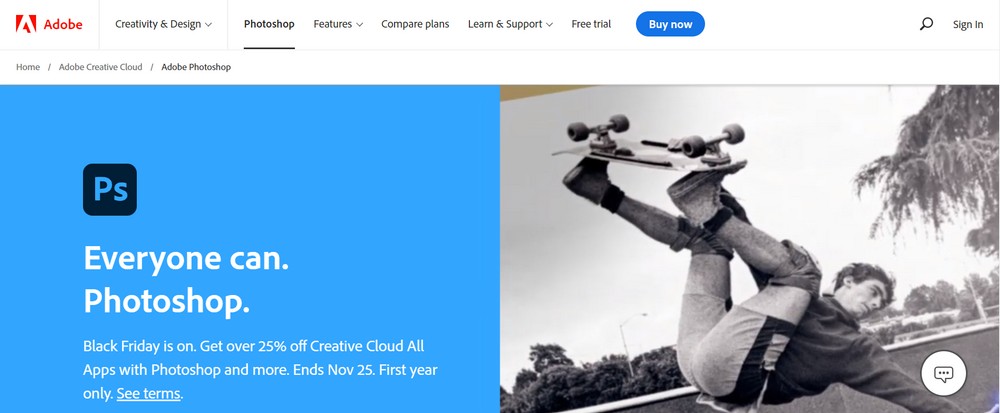The width and height of the screenshot is (1000, 413).
Task: Expand the Features menu chevron
Action: pyautogui.click(x=360, y=25)
